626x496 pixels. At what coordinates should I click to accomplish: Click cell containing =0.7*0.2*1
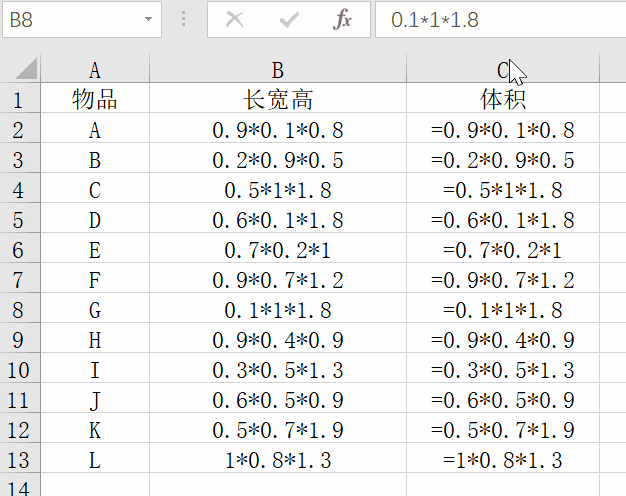click(x=503, y=248)
